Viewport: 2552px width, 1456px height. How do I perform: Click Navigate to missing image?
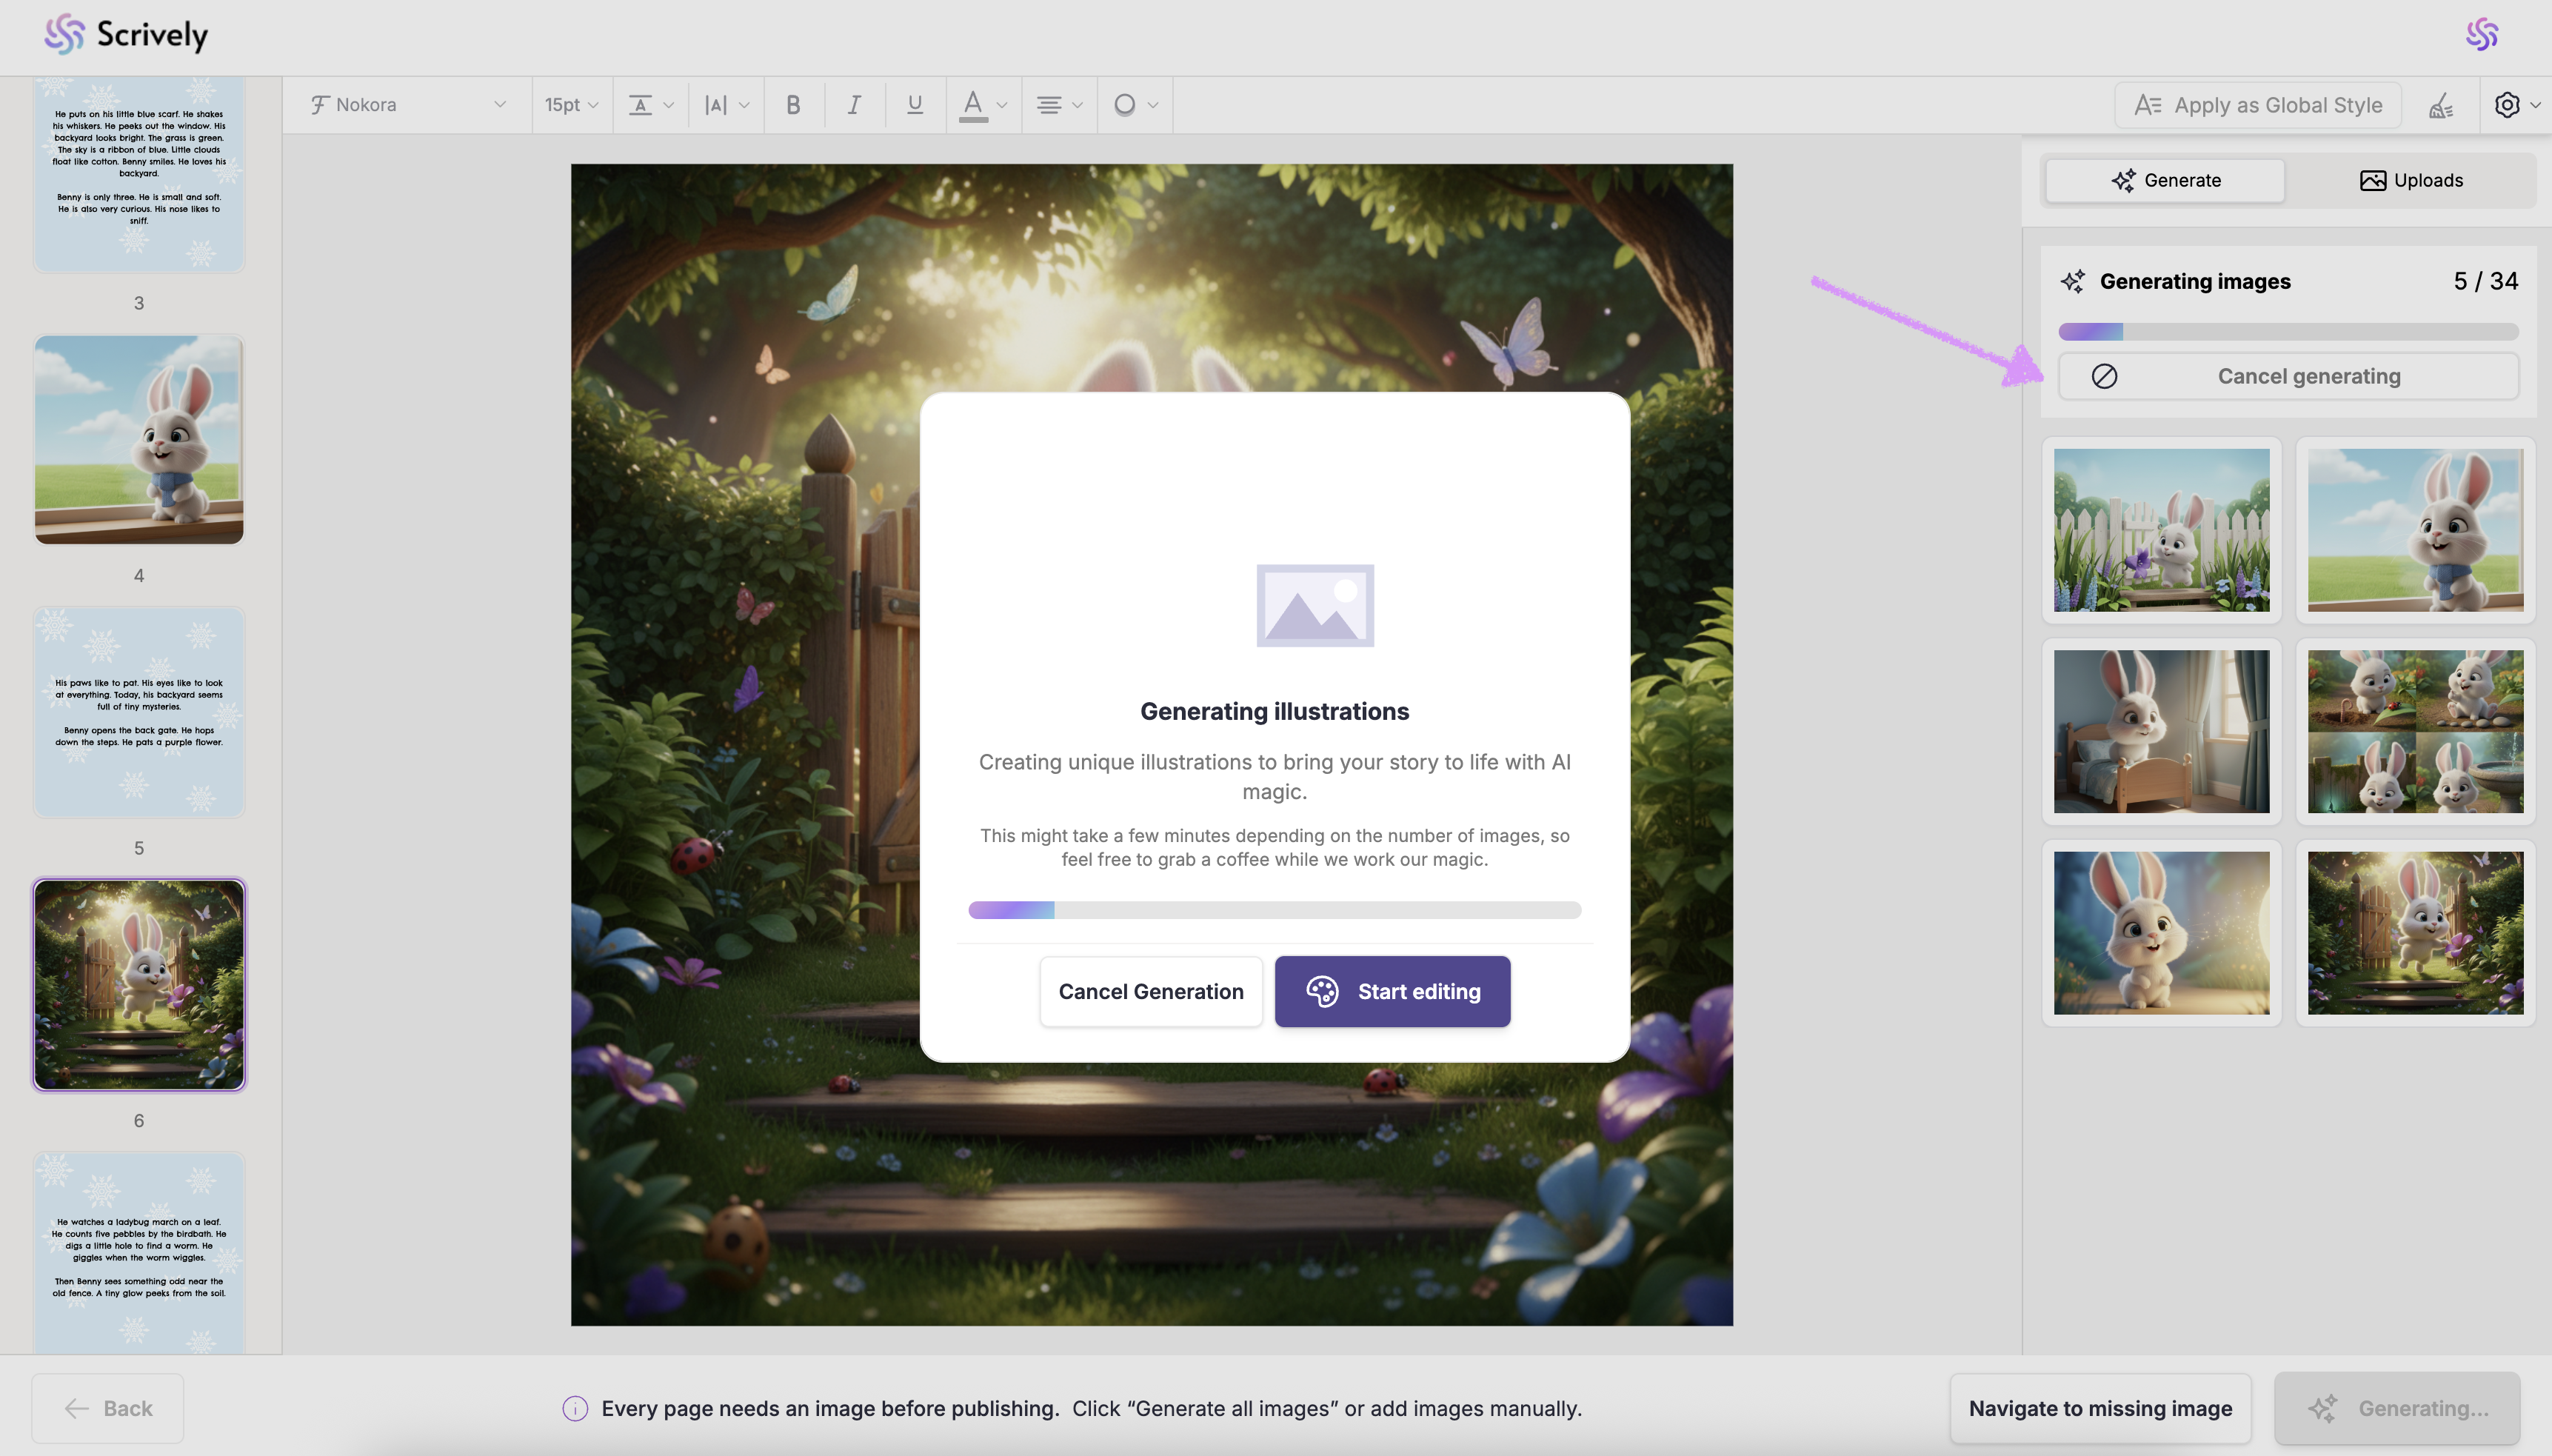click(x=2099, y=1408)
